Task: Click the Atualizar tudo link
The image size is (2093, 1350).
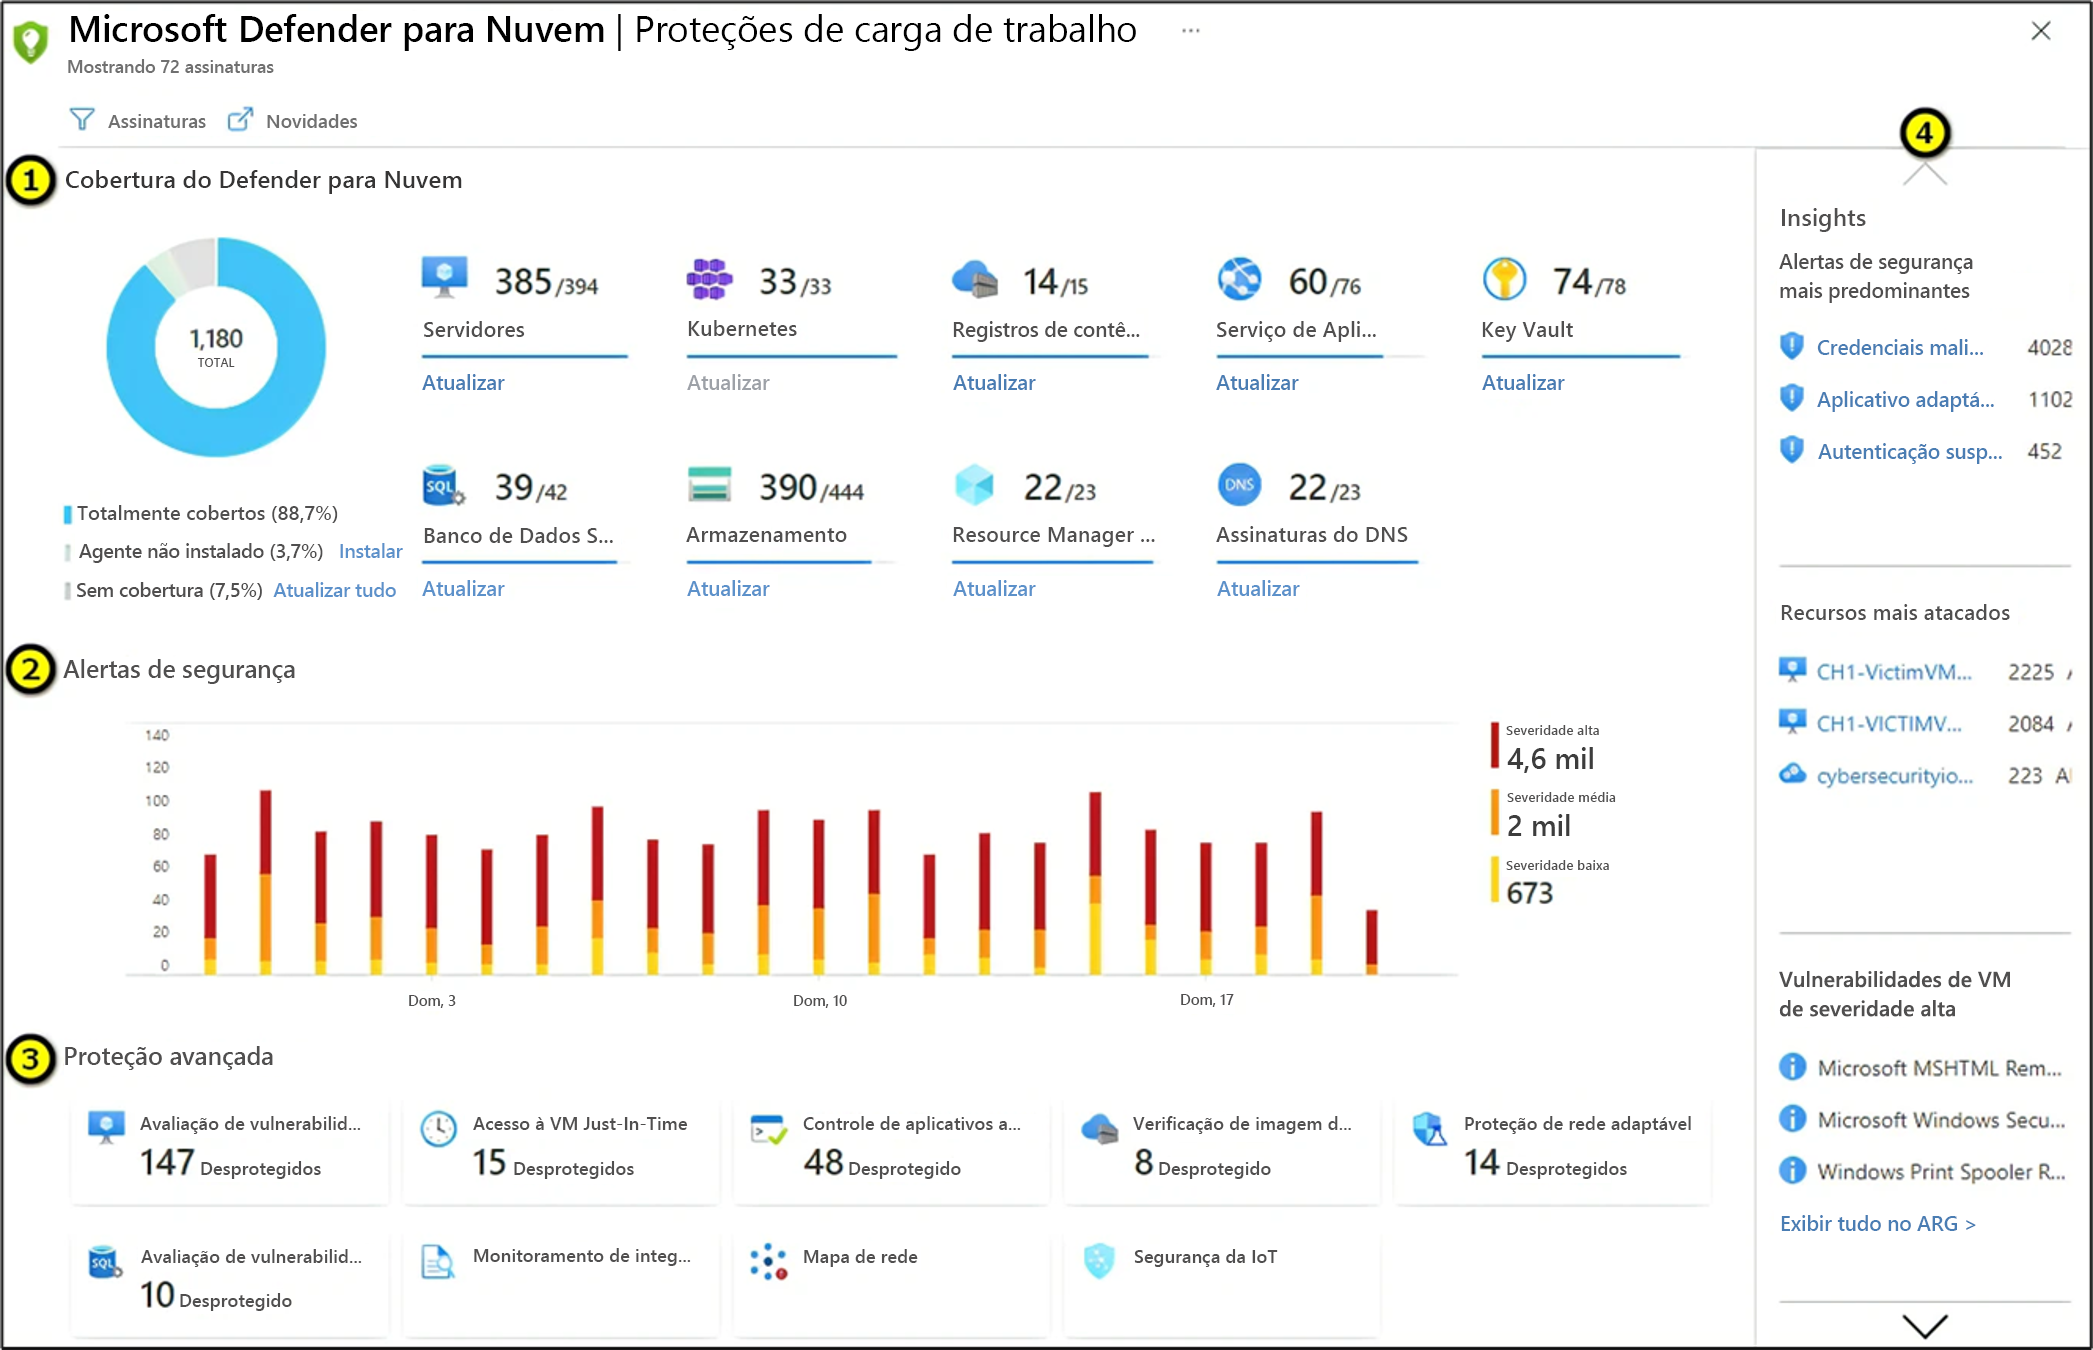Action: tap(334, 590)
